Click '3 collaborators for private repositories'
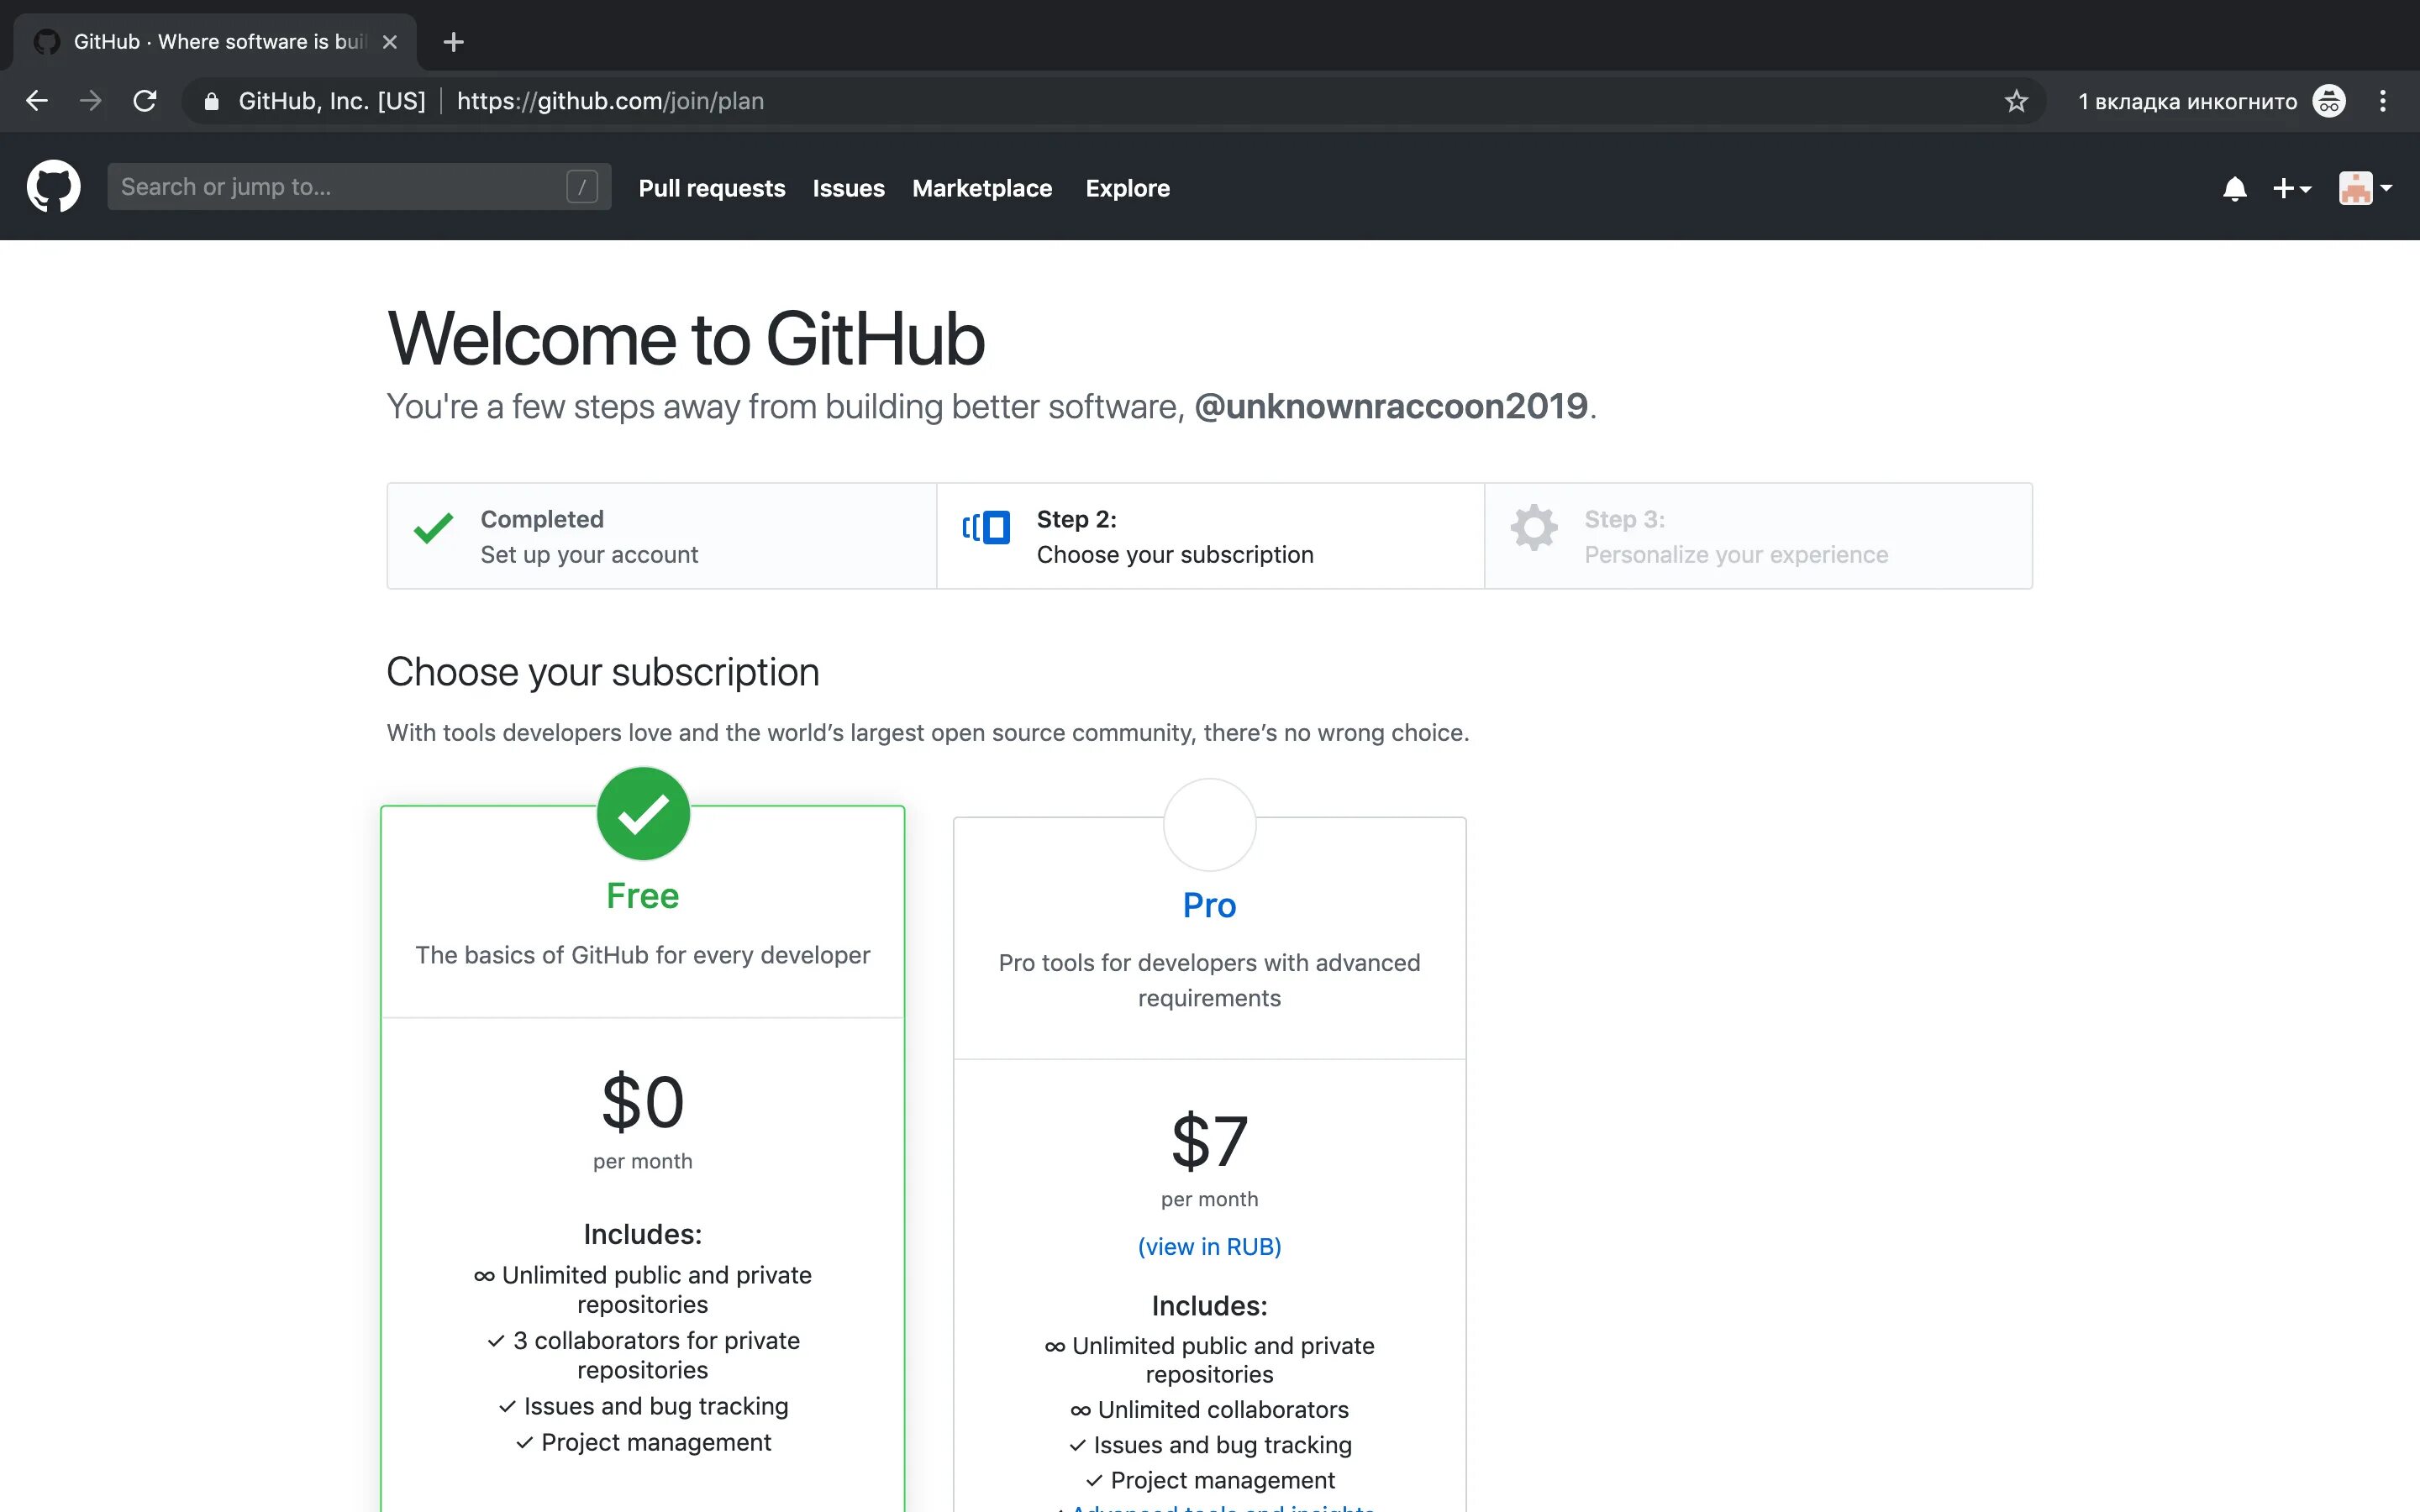The height and width of the screenshot is (1512, 2420). tap(643, 1355)
